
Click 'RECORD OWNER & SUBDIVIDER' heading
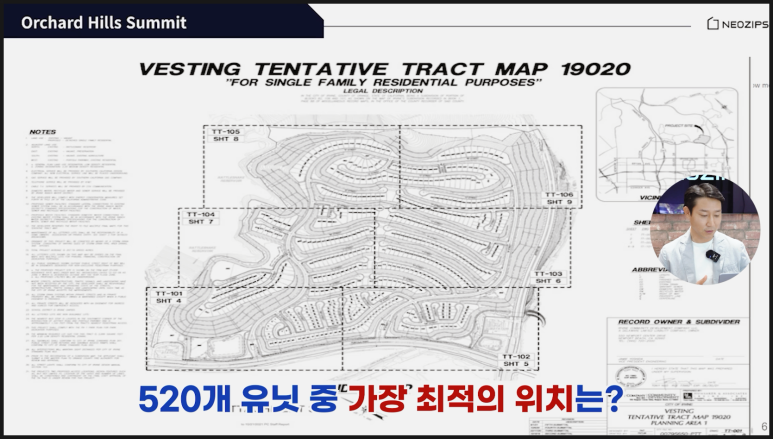pyautogui.click(x=679, y=322)
